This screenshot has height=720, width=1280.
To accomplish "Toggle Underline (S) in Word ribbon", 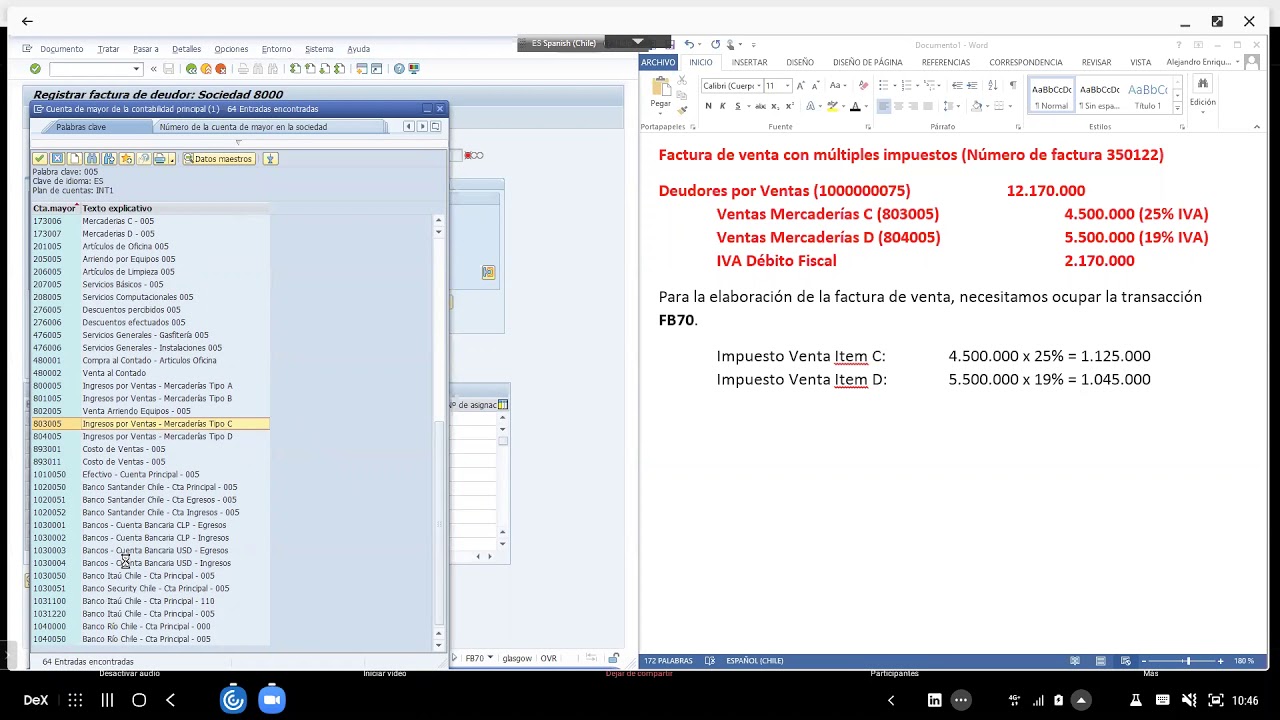I will 737,106.
